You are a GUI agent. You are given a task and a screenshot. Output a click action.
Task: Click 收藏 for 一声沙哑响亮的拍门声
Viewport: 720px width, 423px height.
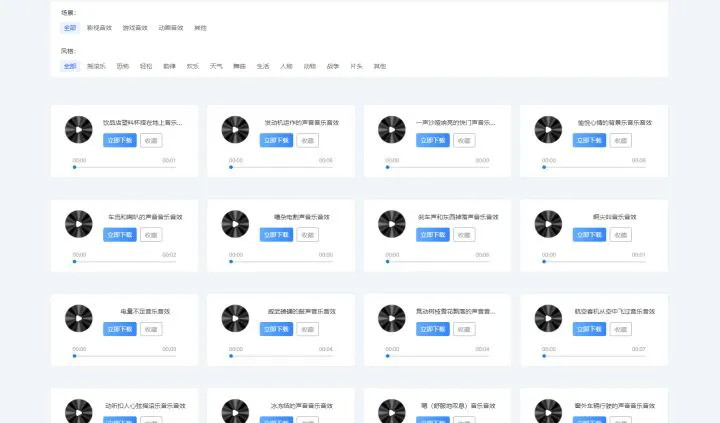click(x=464, y=141)
